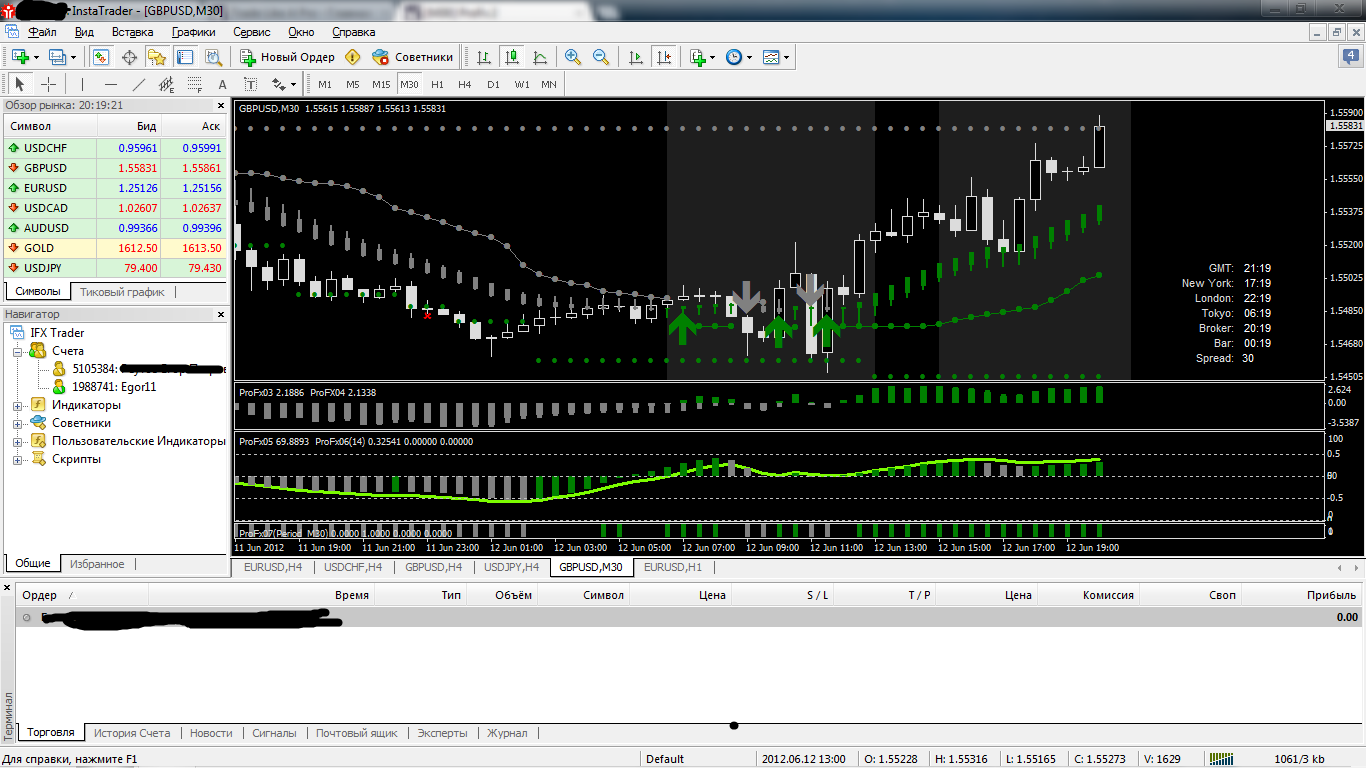Click the Новый Ордер button

point(287,57)
